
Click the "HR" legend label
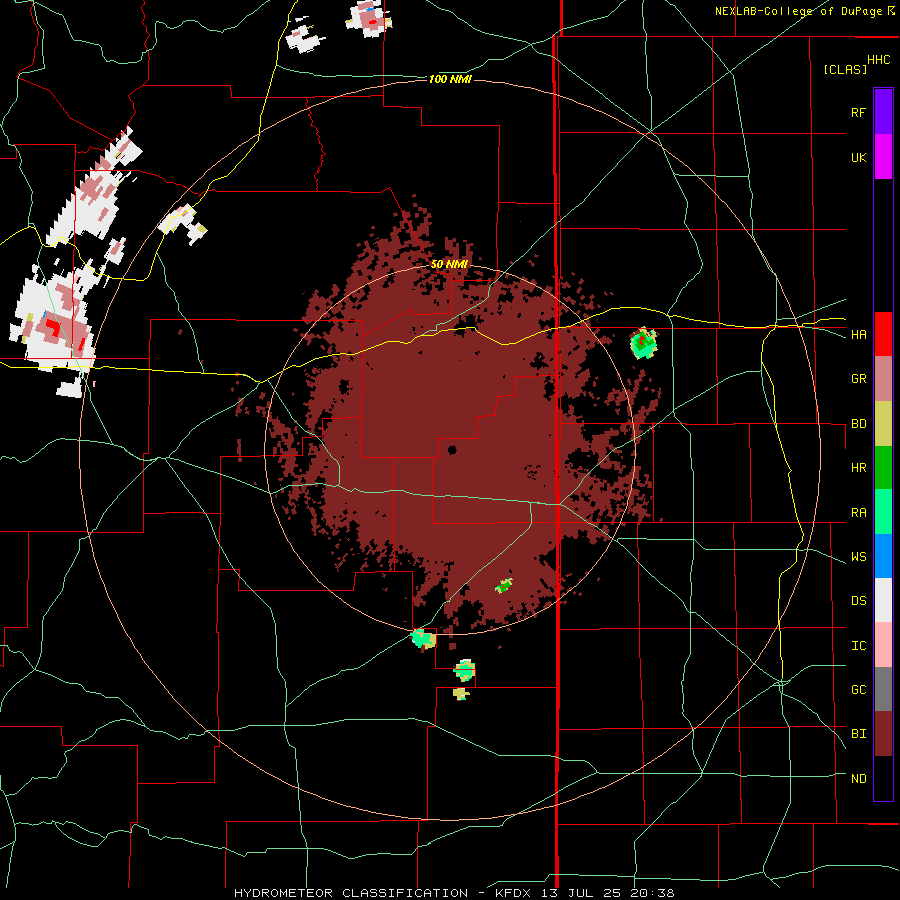tap(858, 468)
